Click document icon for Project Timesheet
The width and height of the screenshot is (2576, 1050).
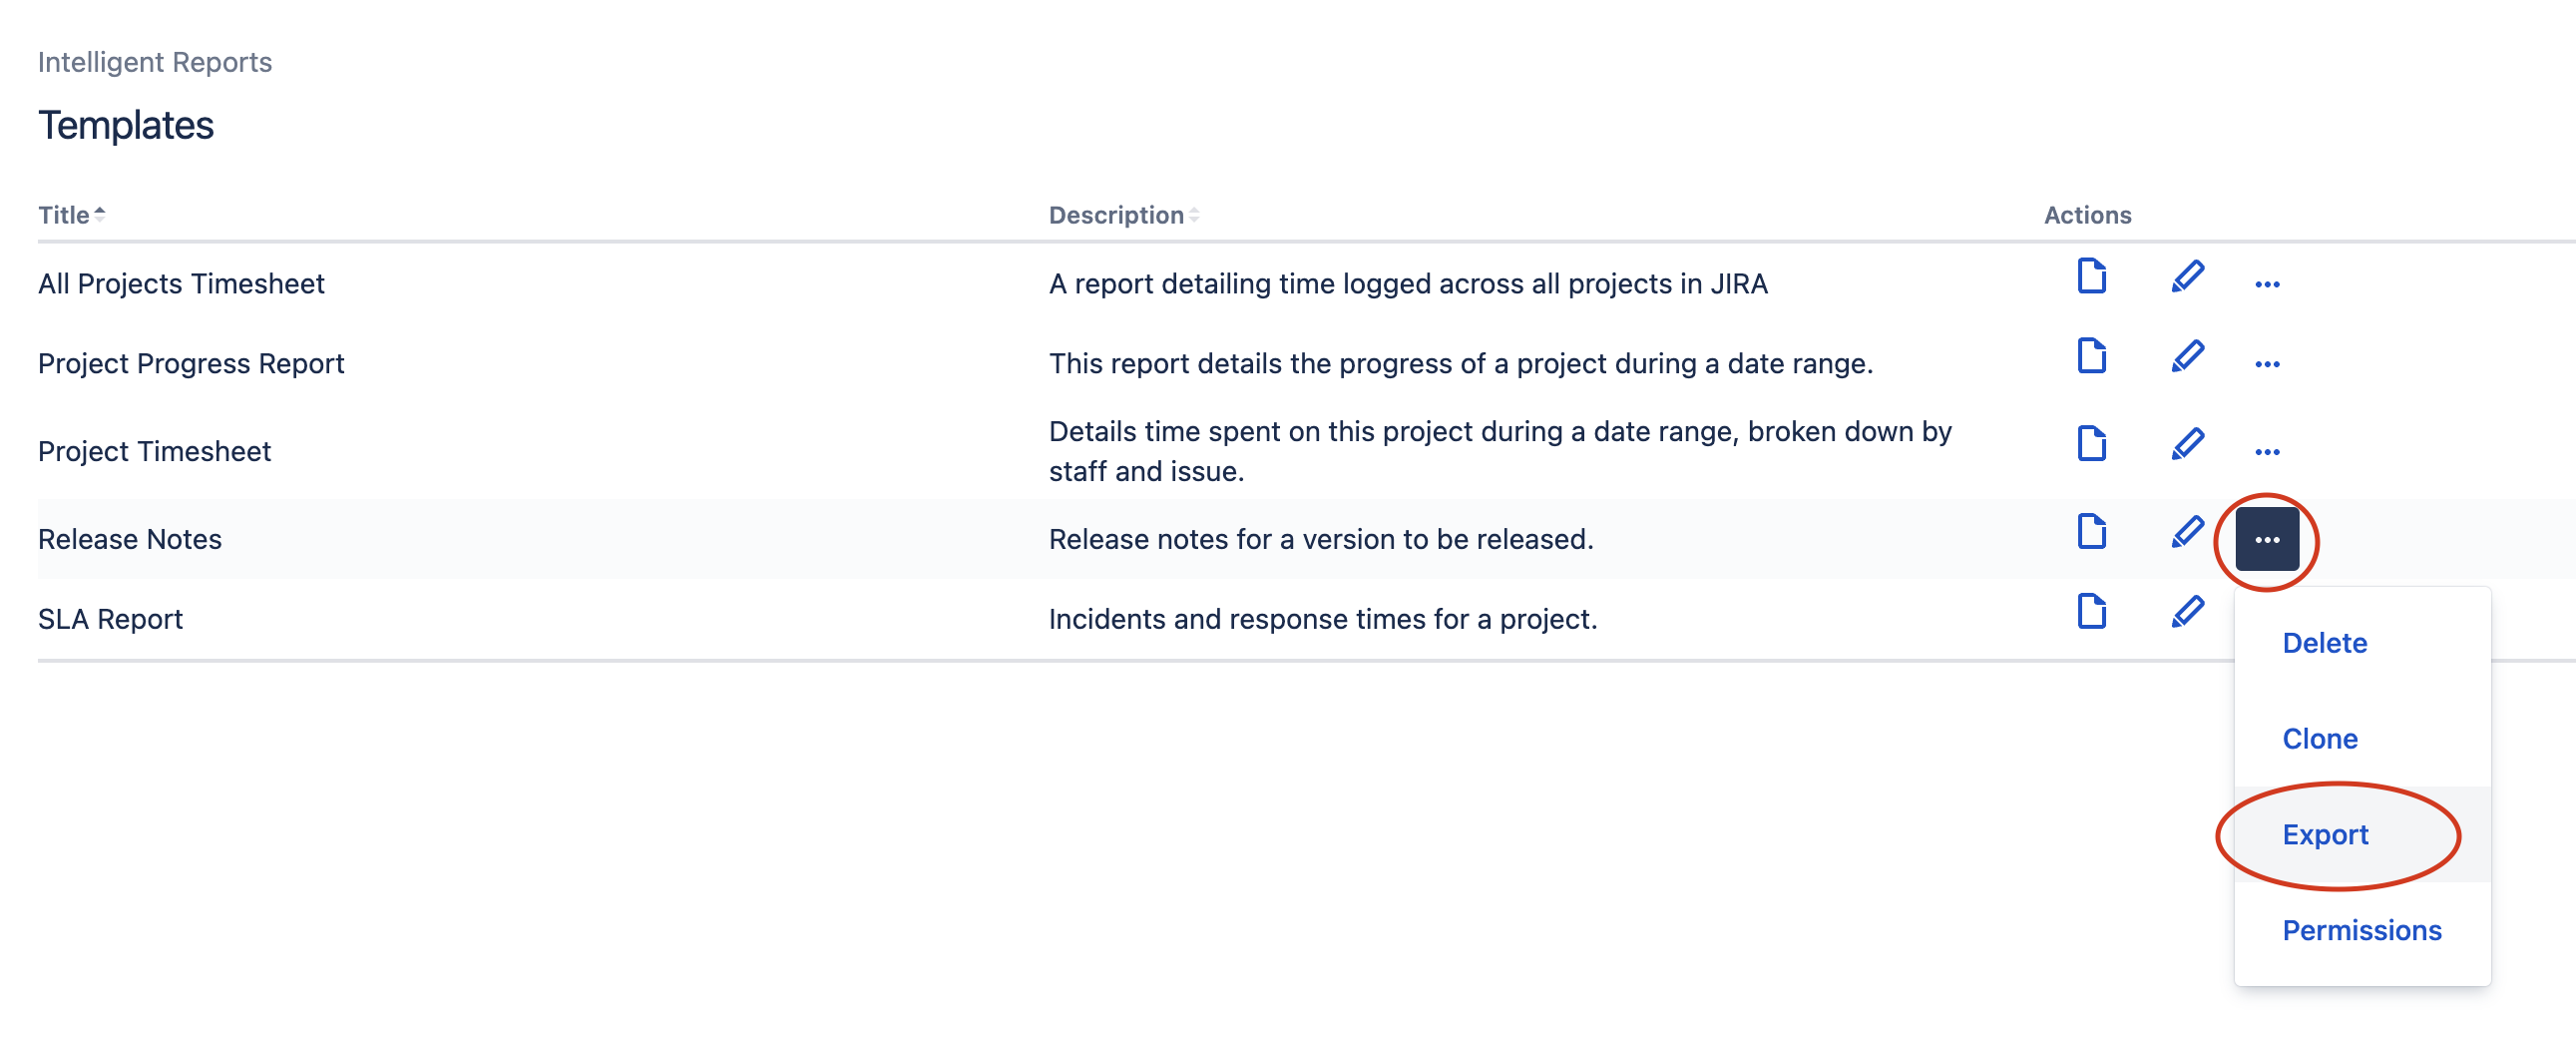pos(2091,444)
